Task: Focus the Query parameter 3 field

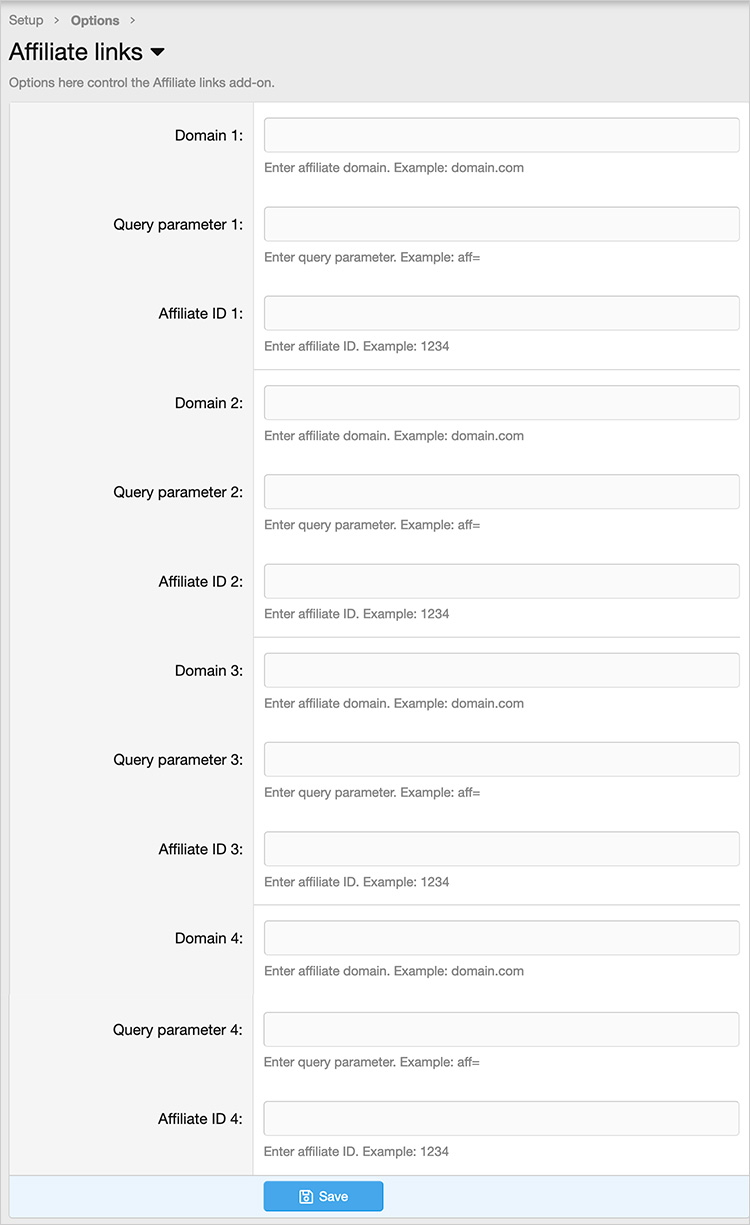Action: coord(501,760)
